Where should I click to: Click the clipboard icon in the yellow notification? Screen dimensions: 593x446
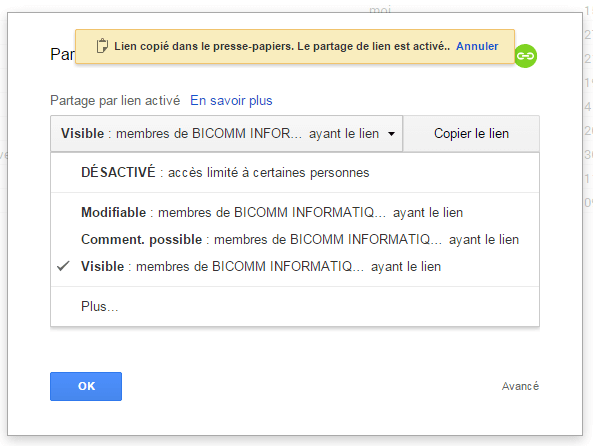(102, 46)
